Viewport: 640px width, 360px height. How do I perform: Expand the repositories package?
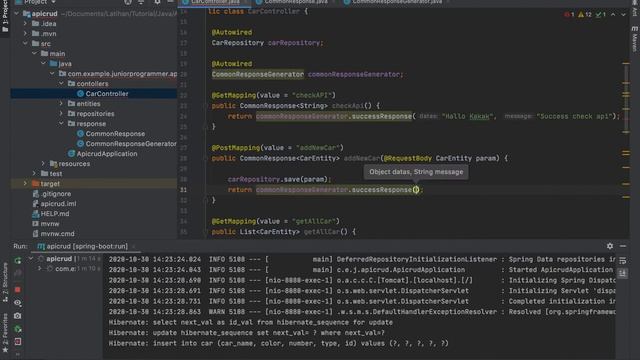click(61, 113)
